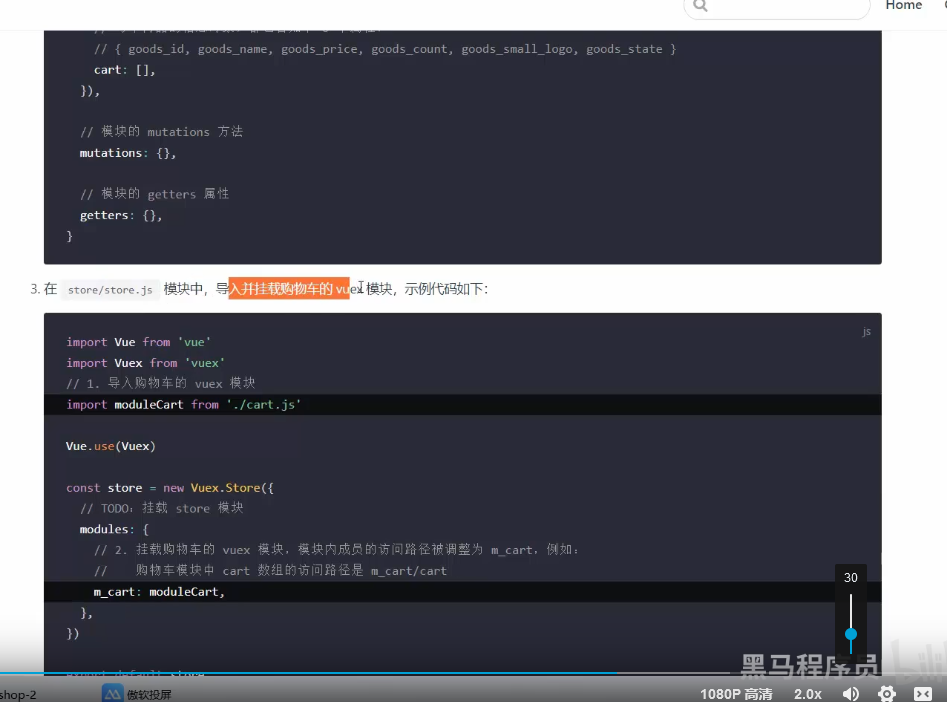Click the import Vue from 'vue' line
Image resolution: width=947 pixels, height=702 pixels.
coord(138,342)
